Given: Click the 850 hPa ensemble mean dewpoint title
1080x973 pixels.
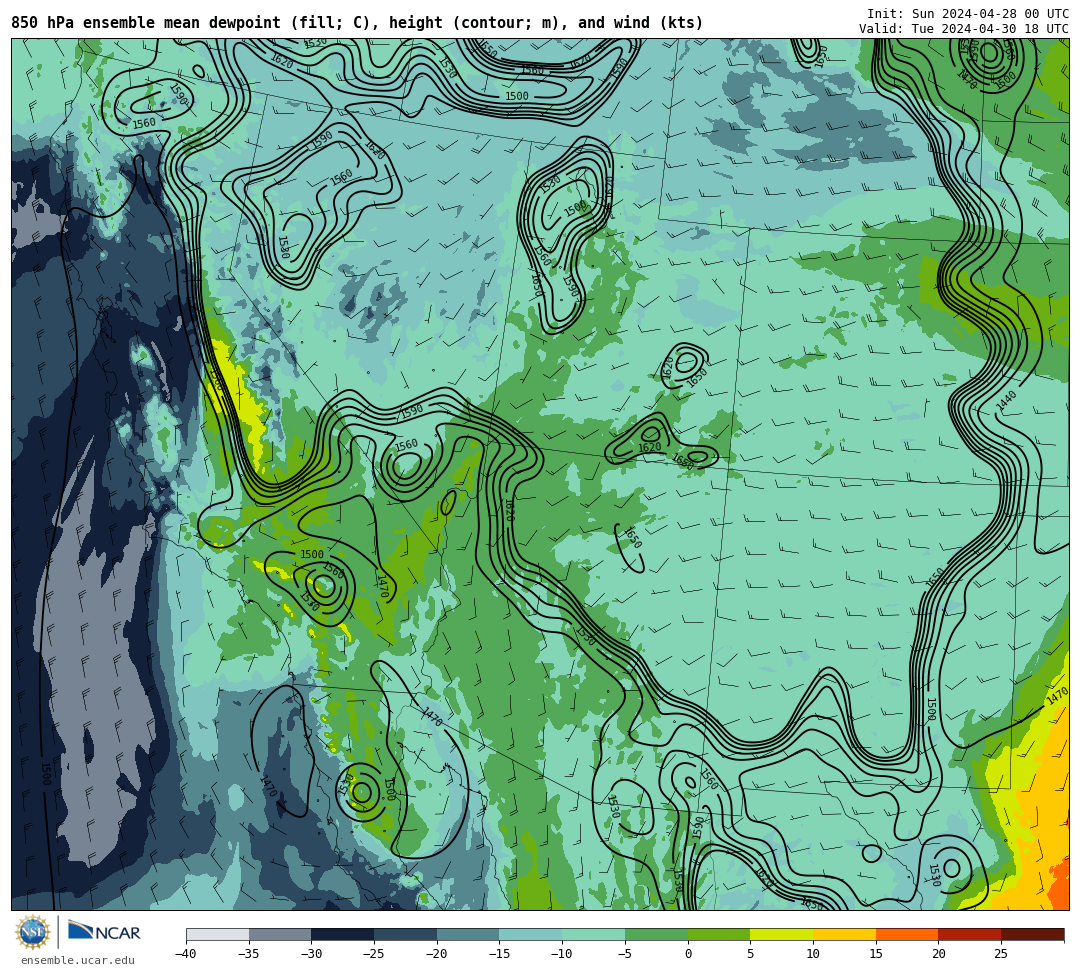Looking at the screenshot, I should click(x=357, y=23).
